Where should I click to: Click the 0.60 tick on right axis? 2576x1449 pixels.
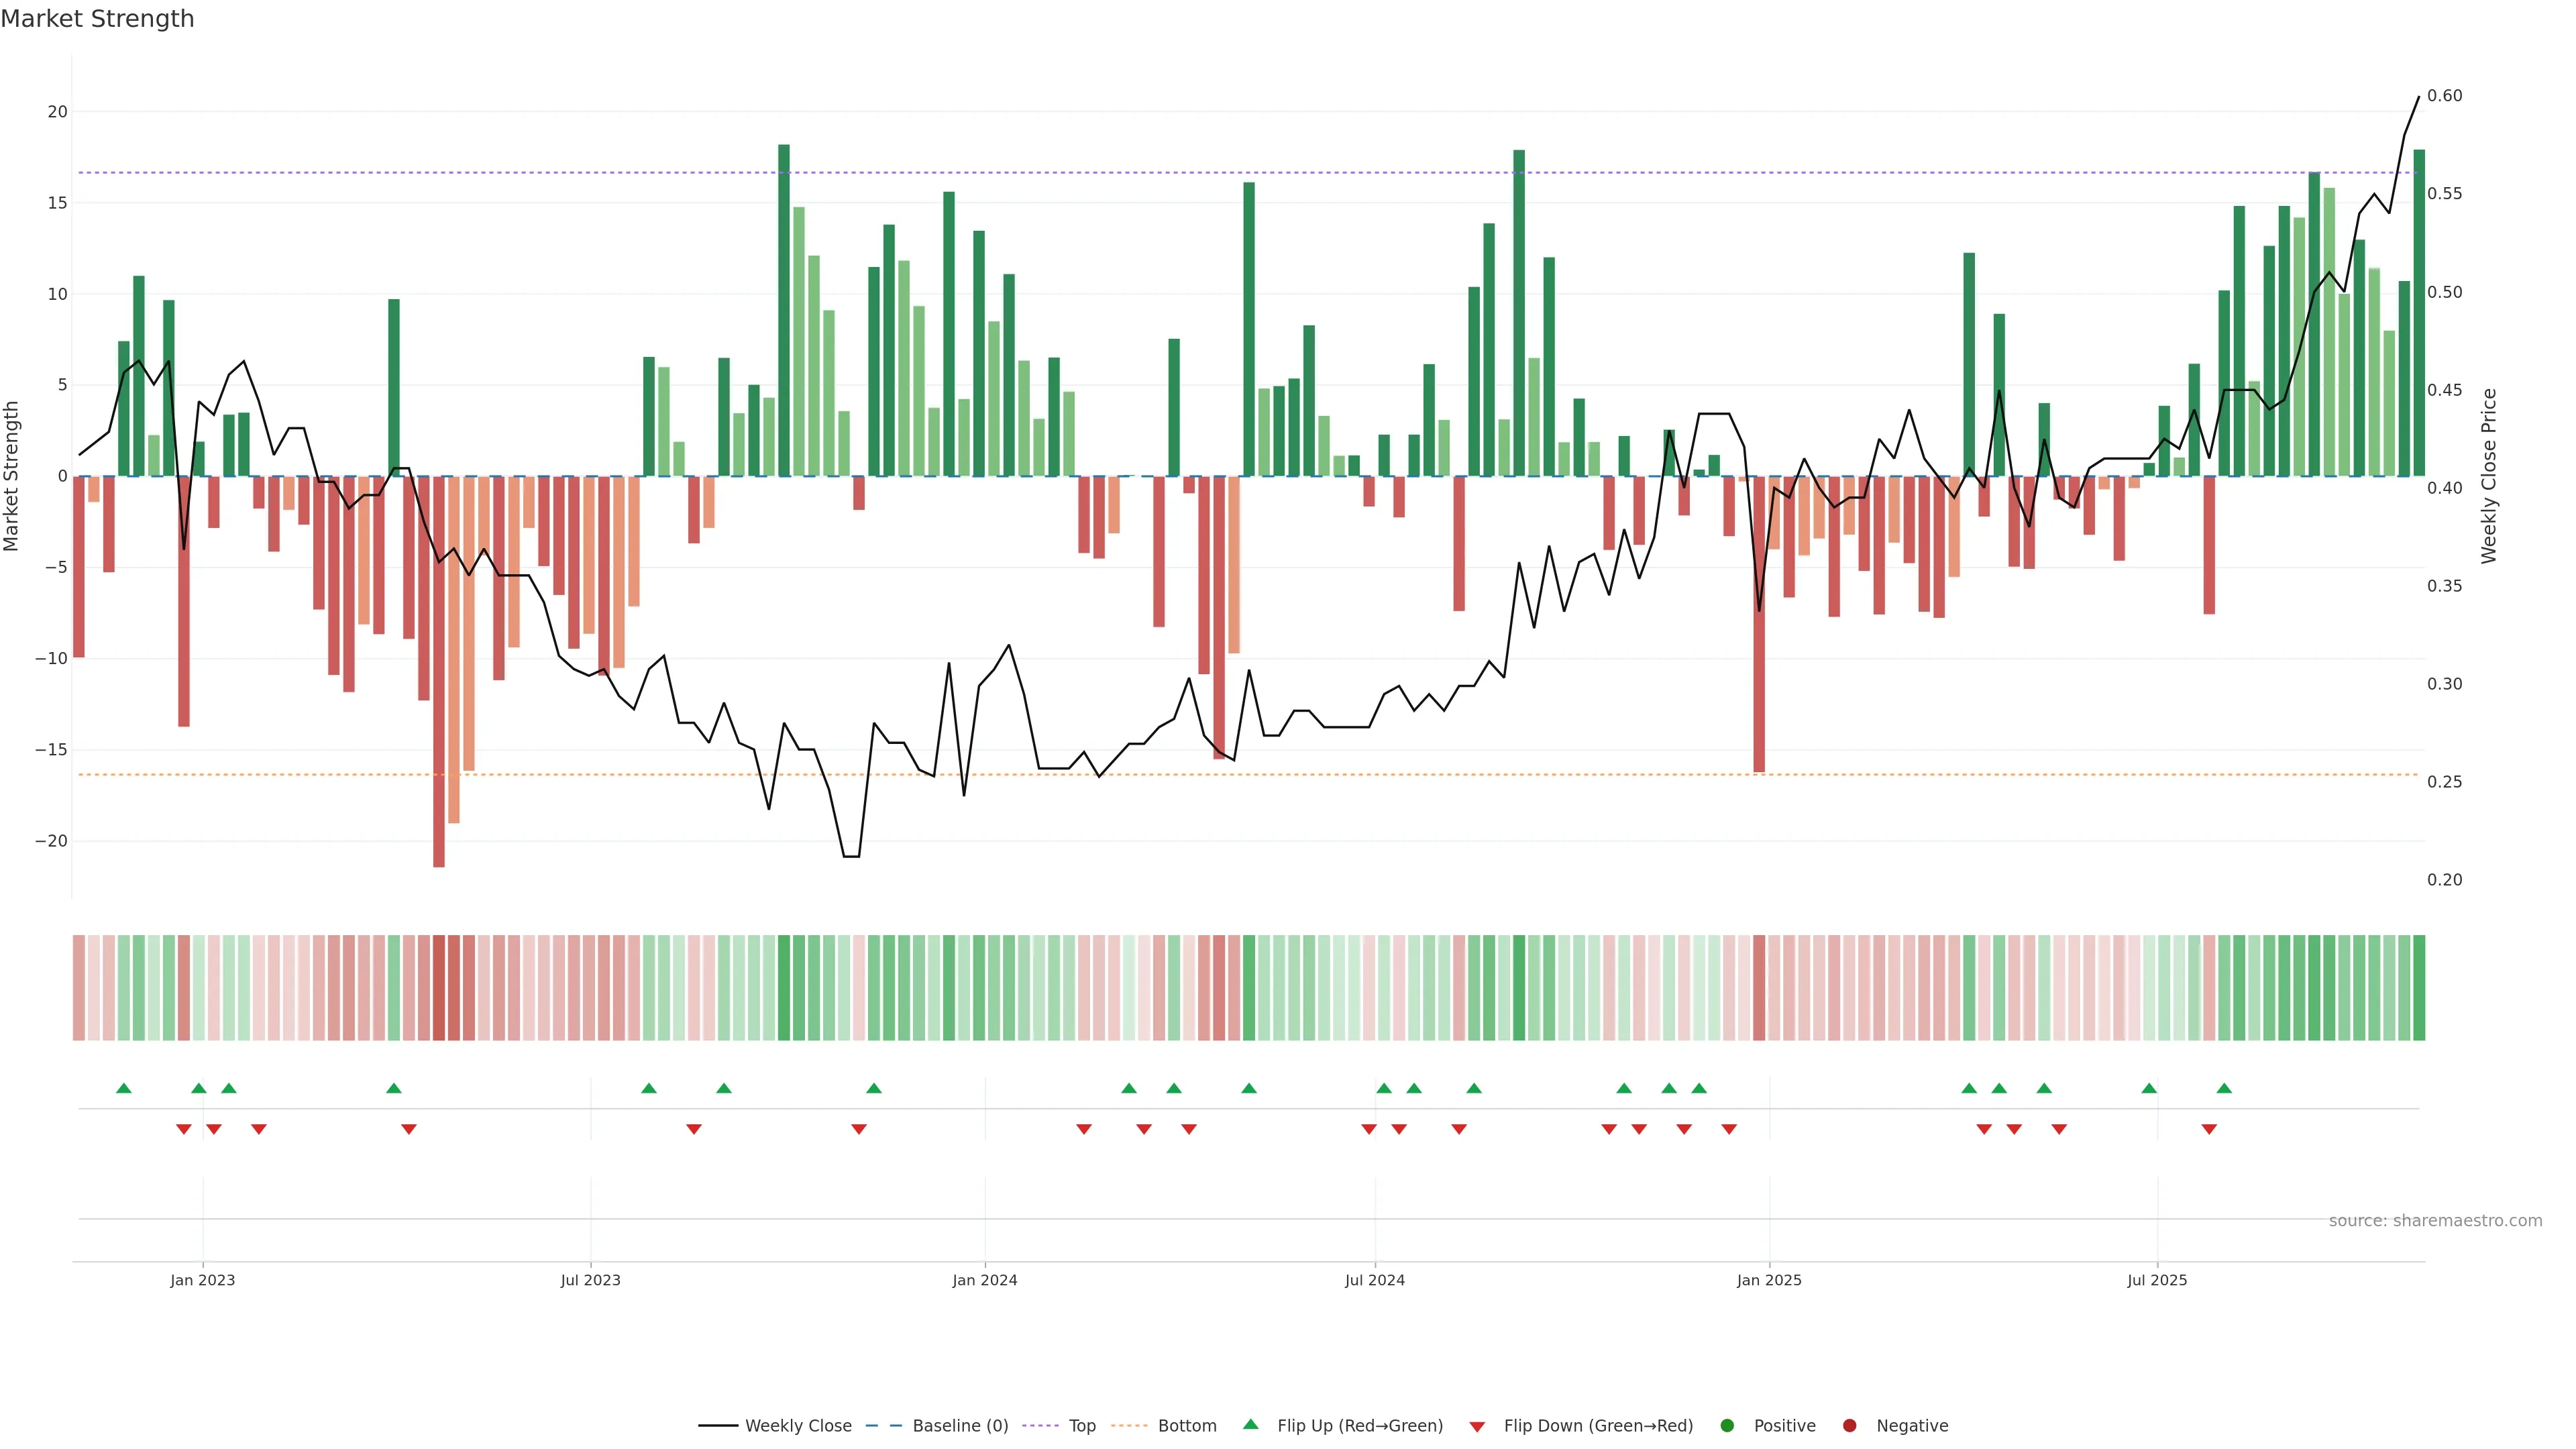[2444, 96]
